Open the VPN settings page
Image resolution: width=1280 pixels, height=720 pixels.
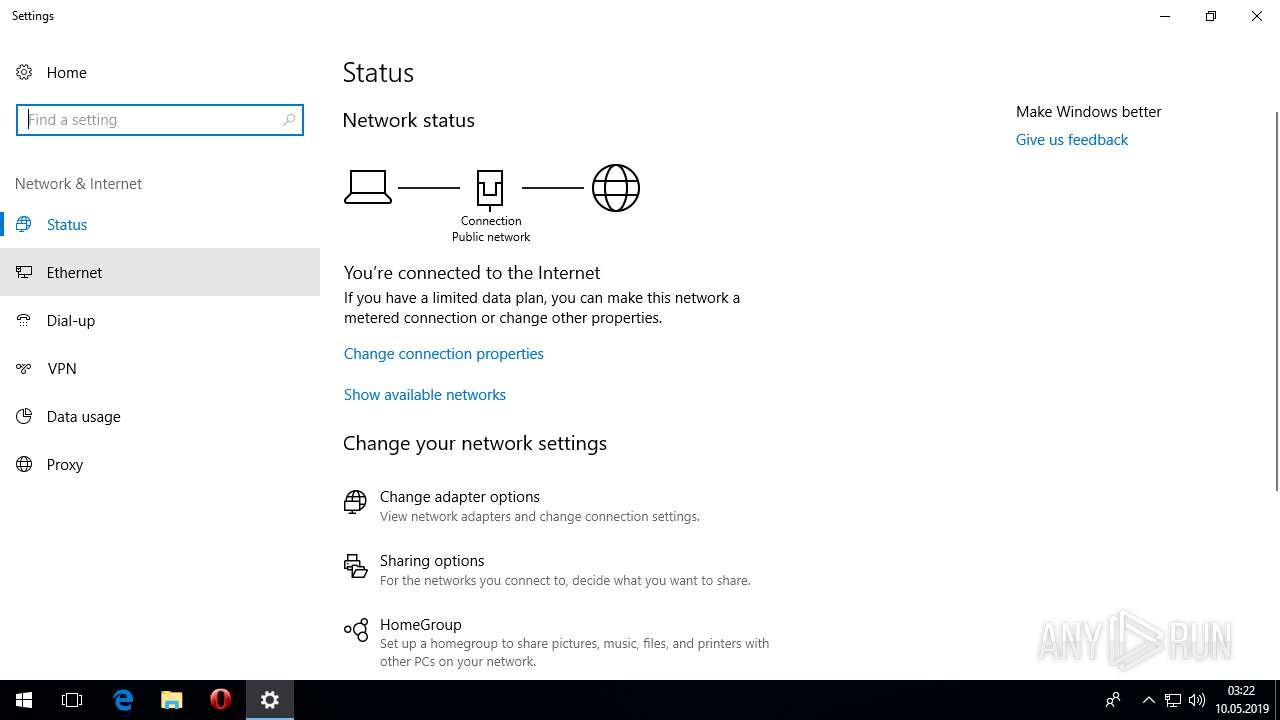click(160, 368)
